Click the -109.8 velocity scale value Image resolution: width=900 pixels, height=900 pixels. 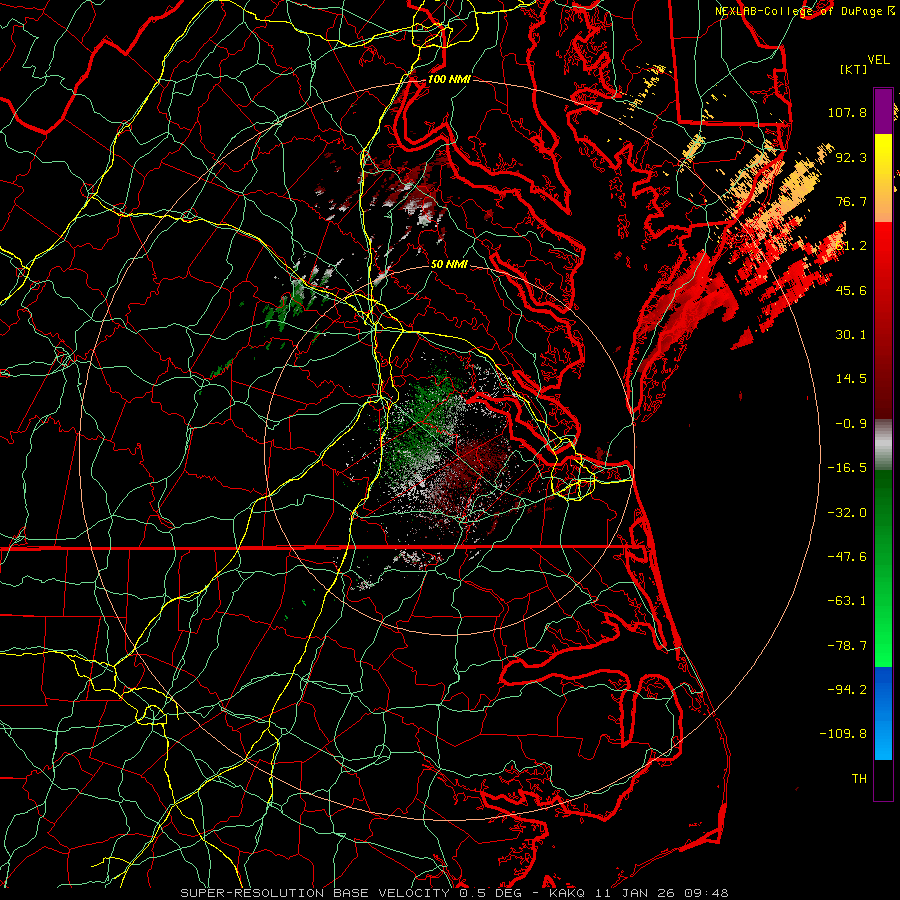(x=843, y=734)
